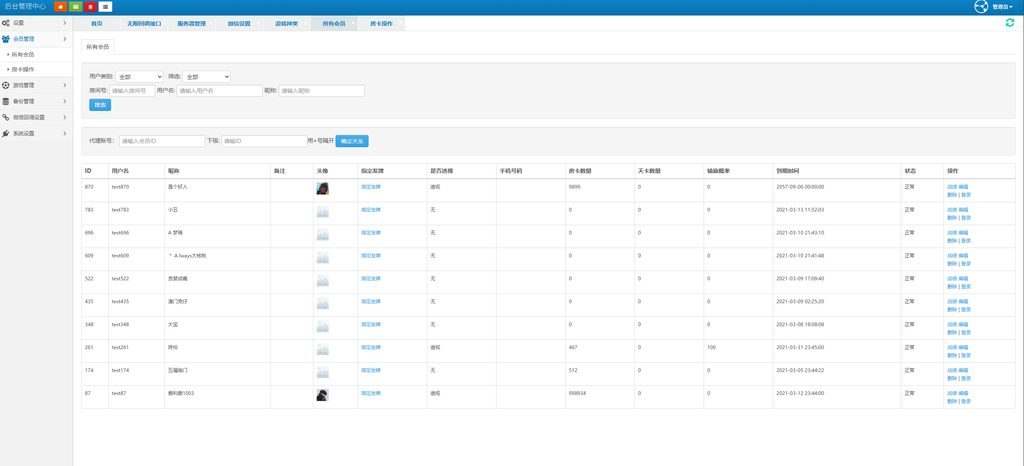The height and width of the screenshot is (466, 1024).
Task: Open the 用户类别 dropdown
Action: (x=139, y=77)
